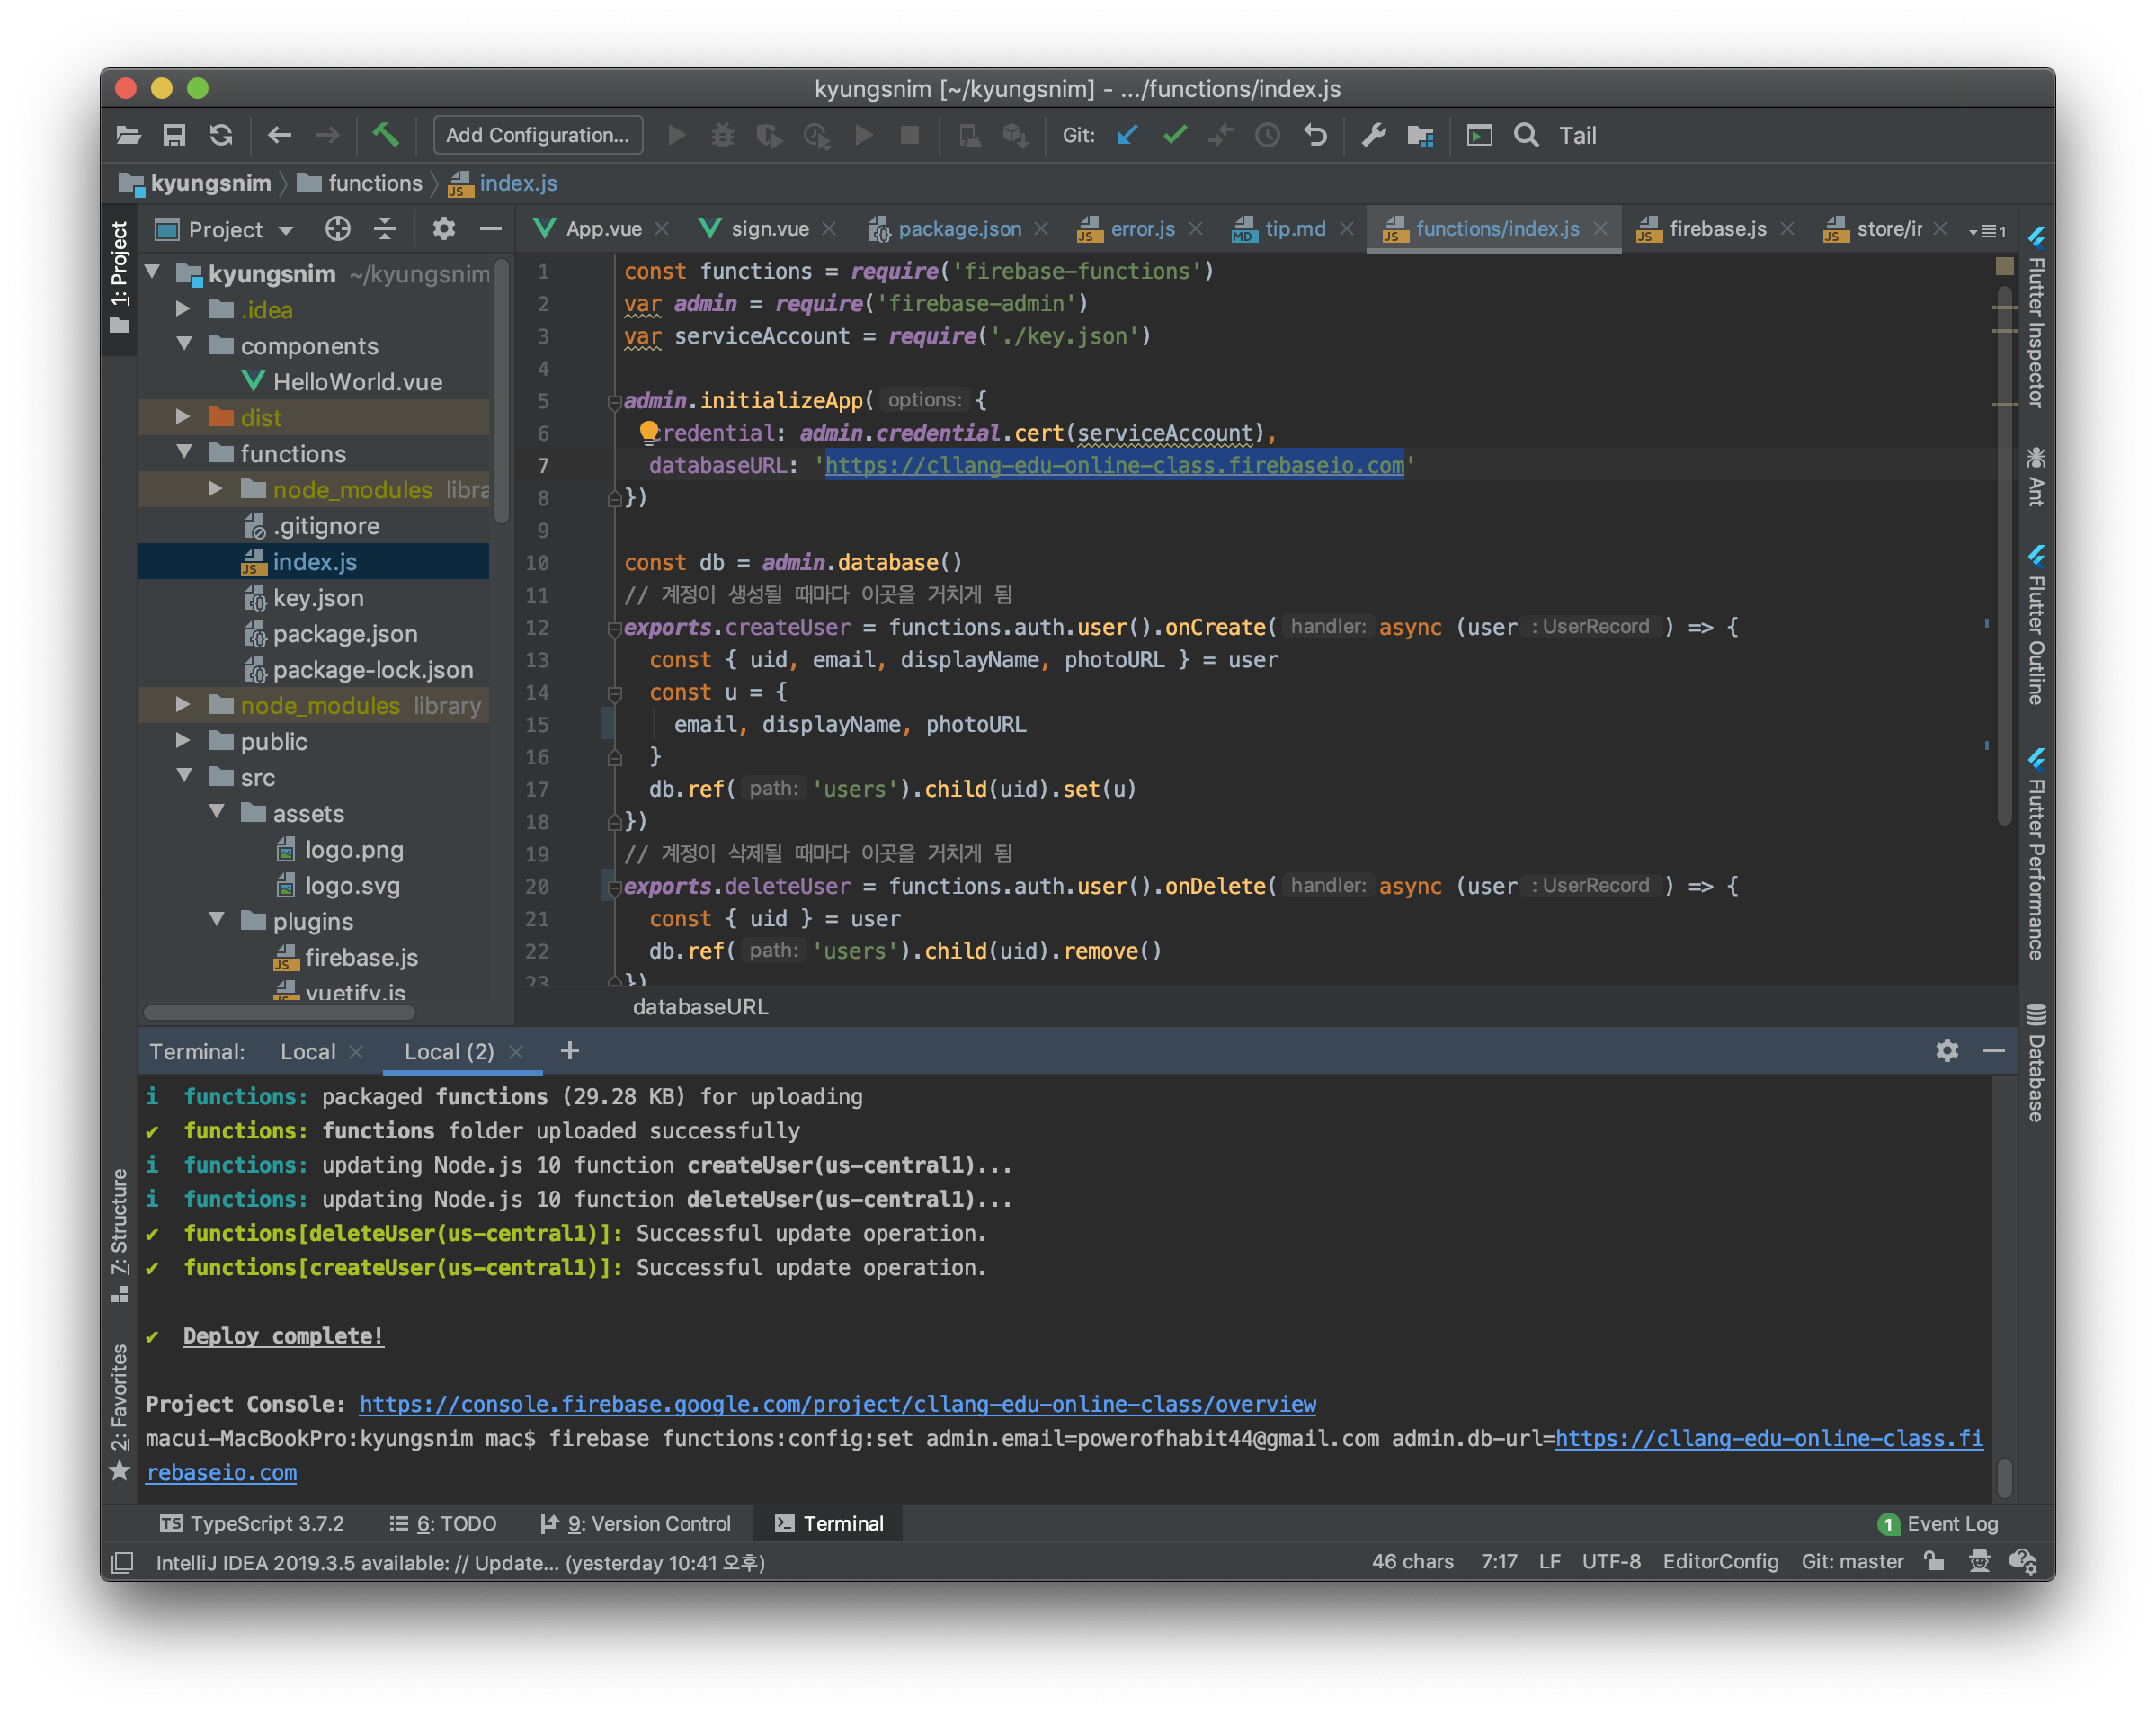The height and width of the screenshot is (1714, 2156).
Task: Click the Add Configuration button
Action: (x=537, y=135)
